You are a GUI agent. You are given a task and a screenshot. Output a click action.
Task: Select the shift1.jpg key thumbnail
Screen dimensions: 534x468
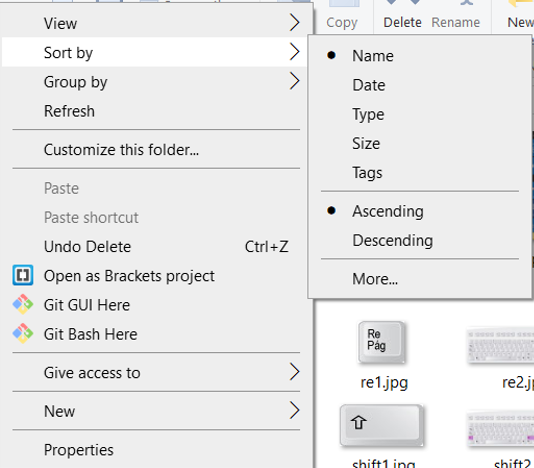click(x=381, y=425)
